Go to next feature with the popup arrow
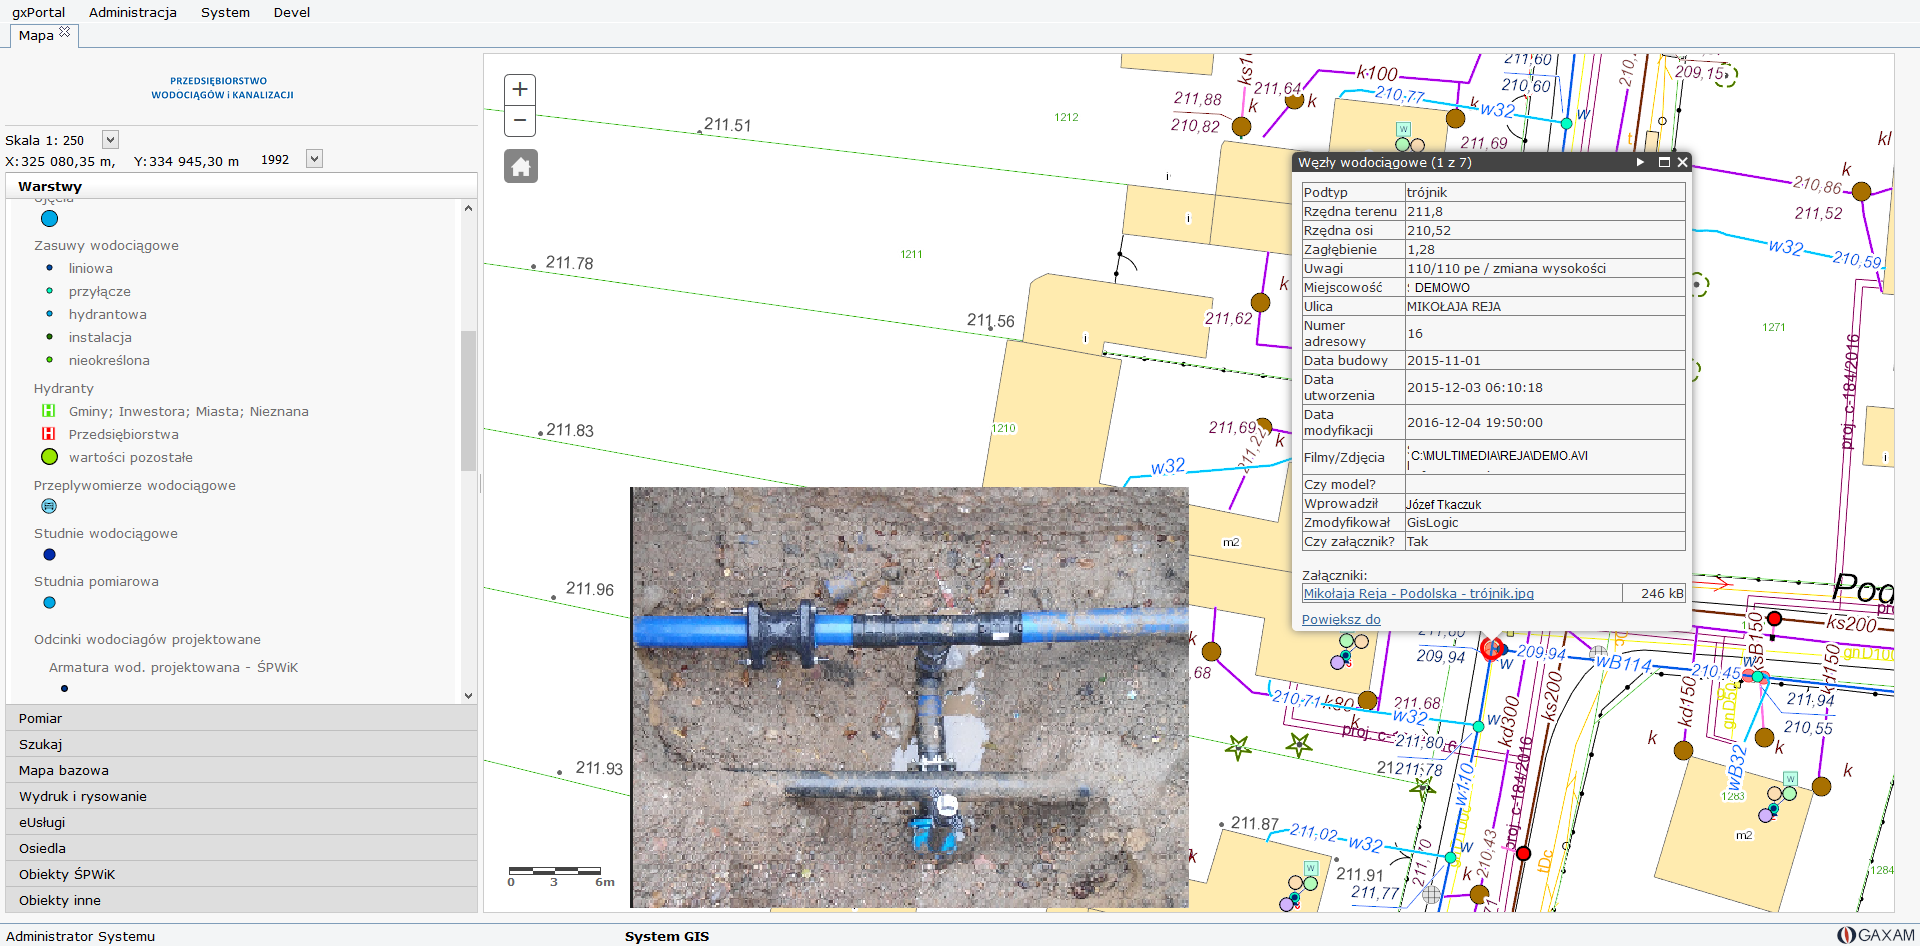This screenshot has height=946, width=1920. click(1640, 162)
